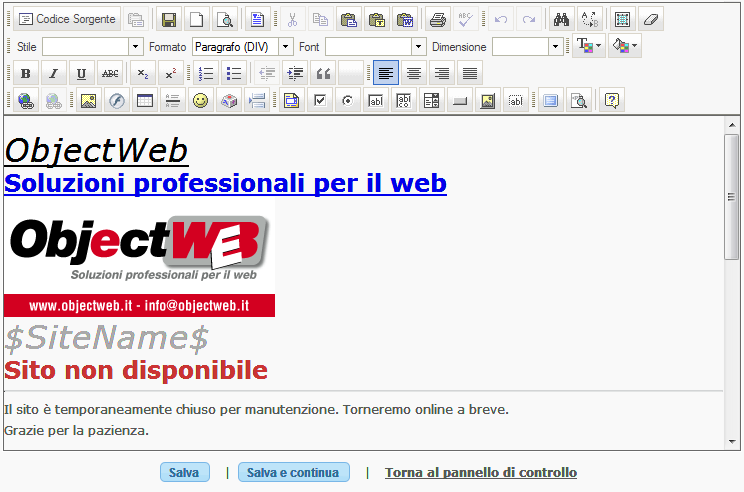
Task: Open Torna al pannello di controllo link
Action: pos(481,473)
